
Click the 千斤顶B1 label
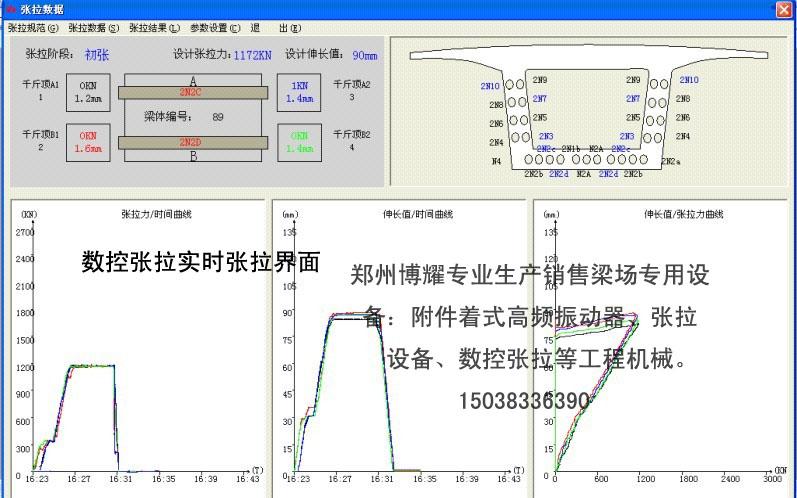click(41, 135)
